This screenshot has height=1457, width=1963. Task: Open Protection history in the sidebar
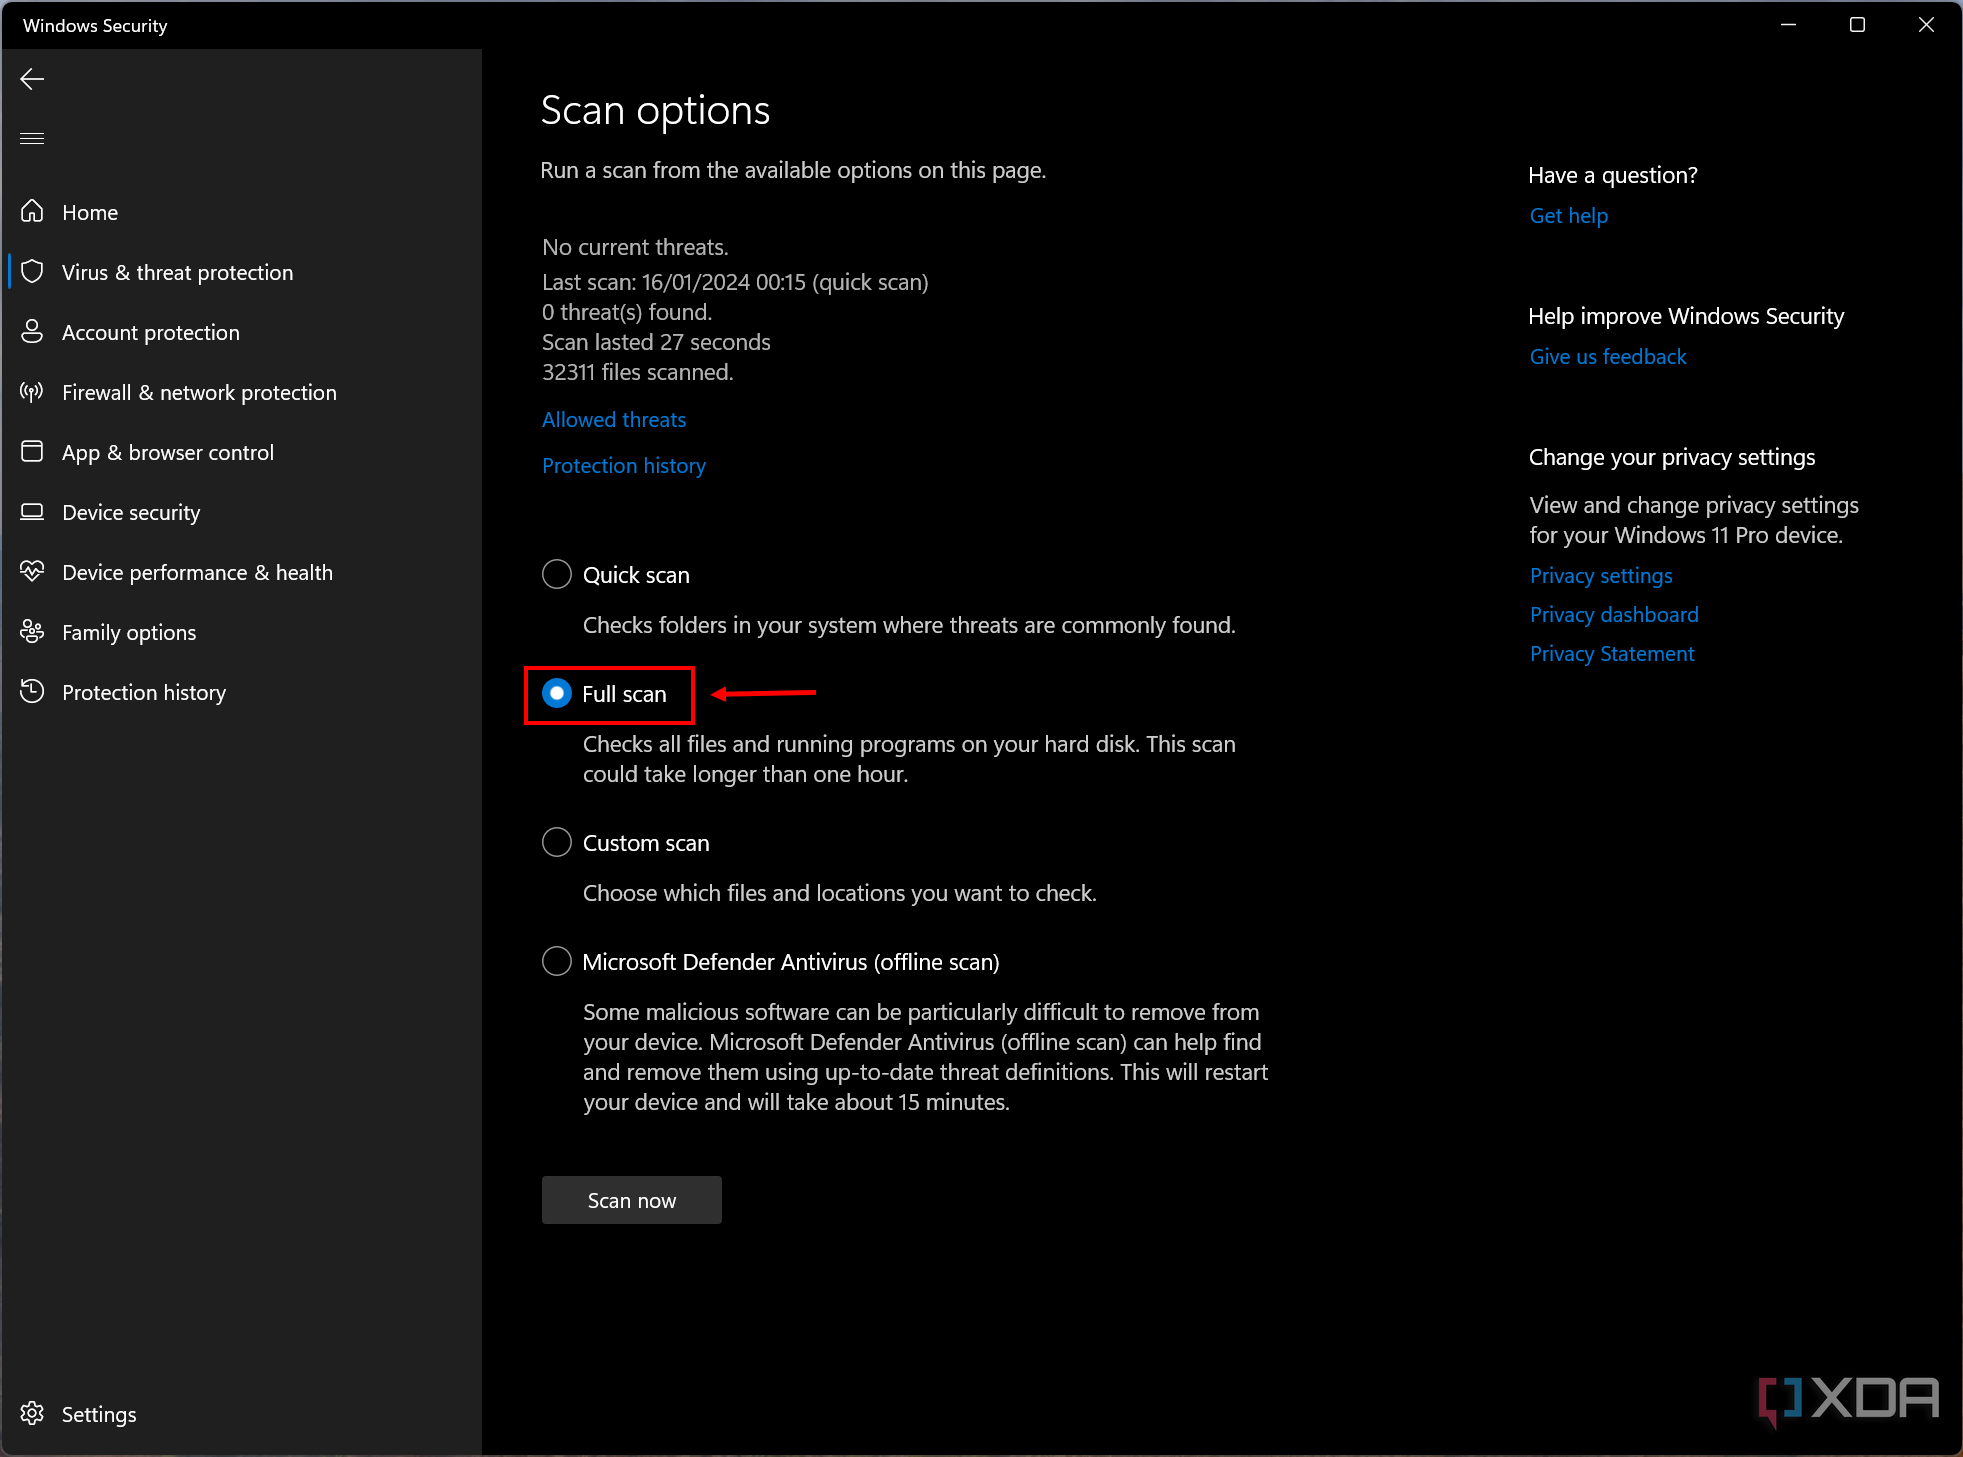click(241, 692)
